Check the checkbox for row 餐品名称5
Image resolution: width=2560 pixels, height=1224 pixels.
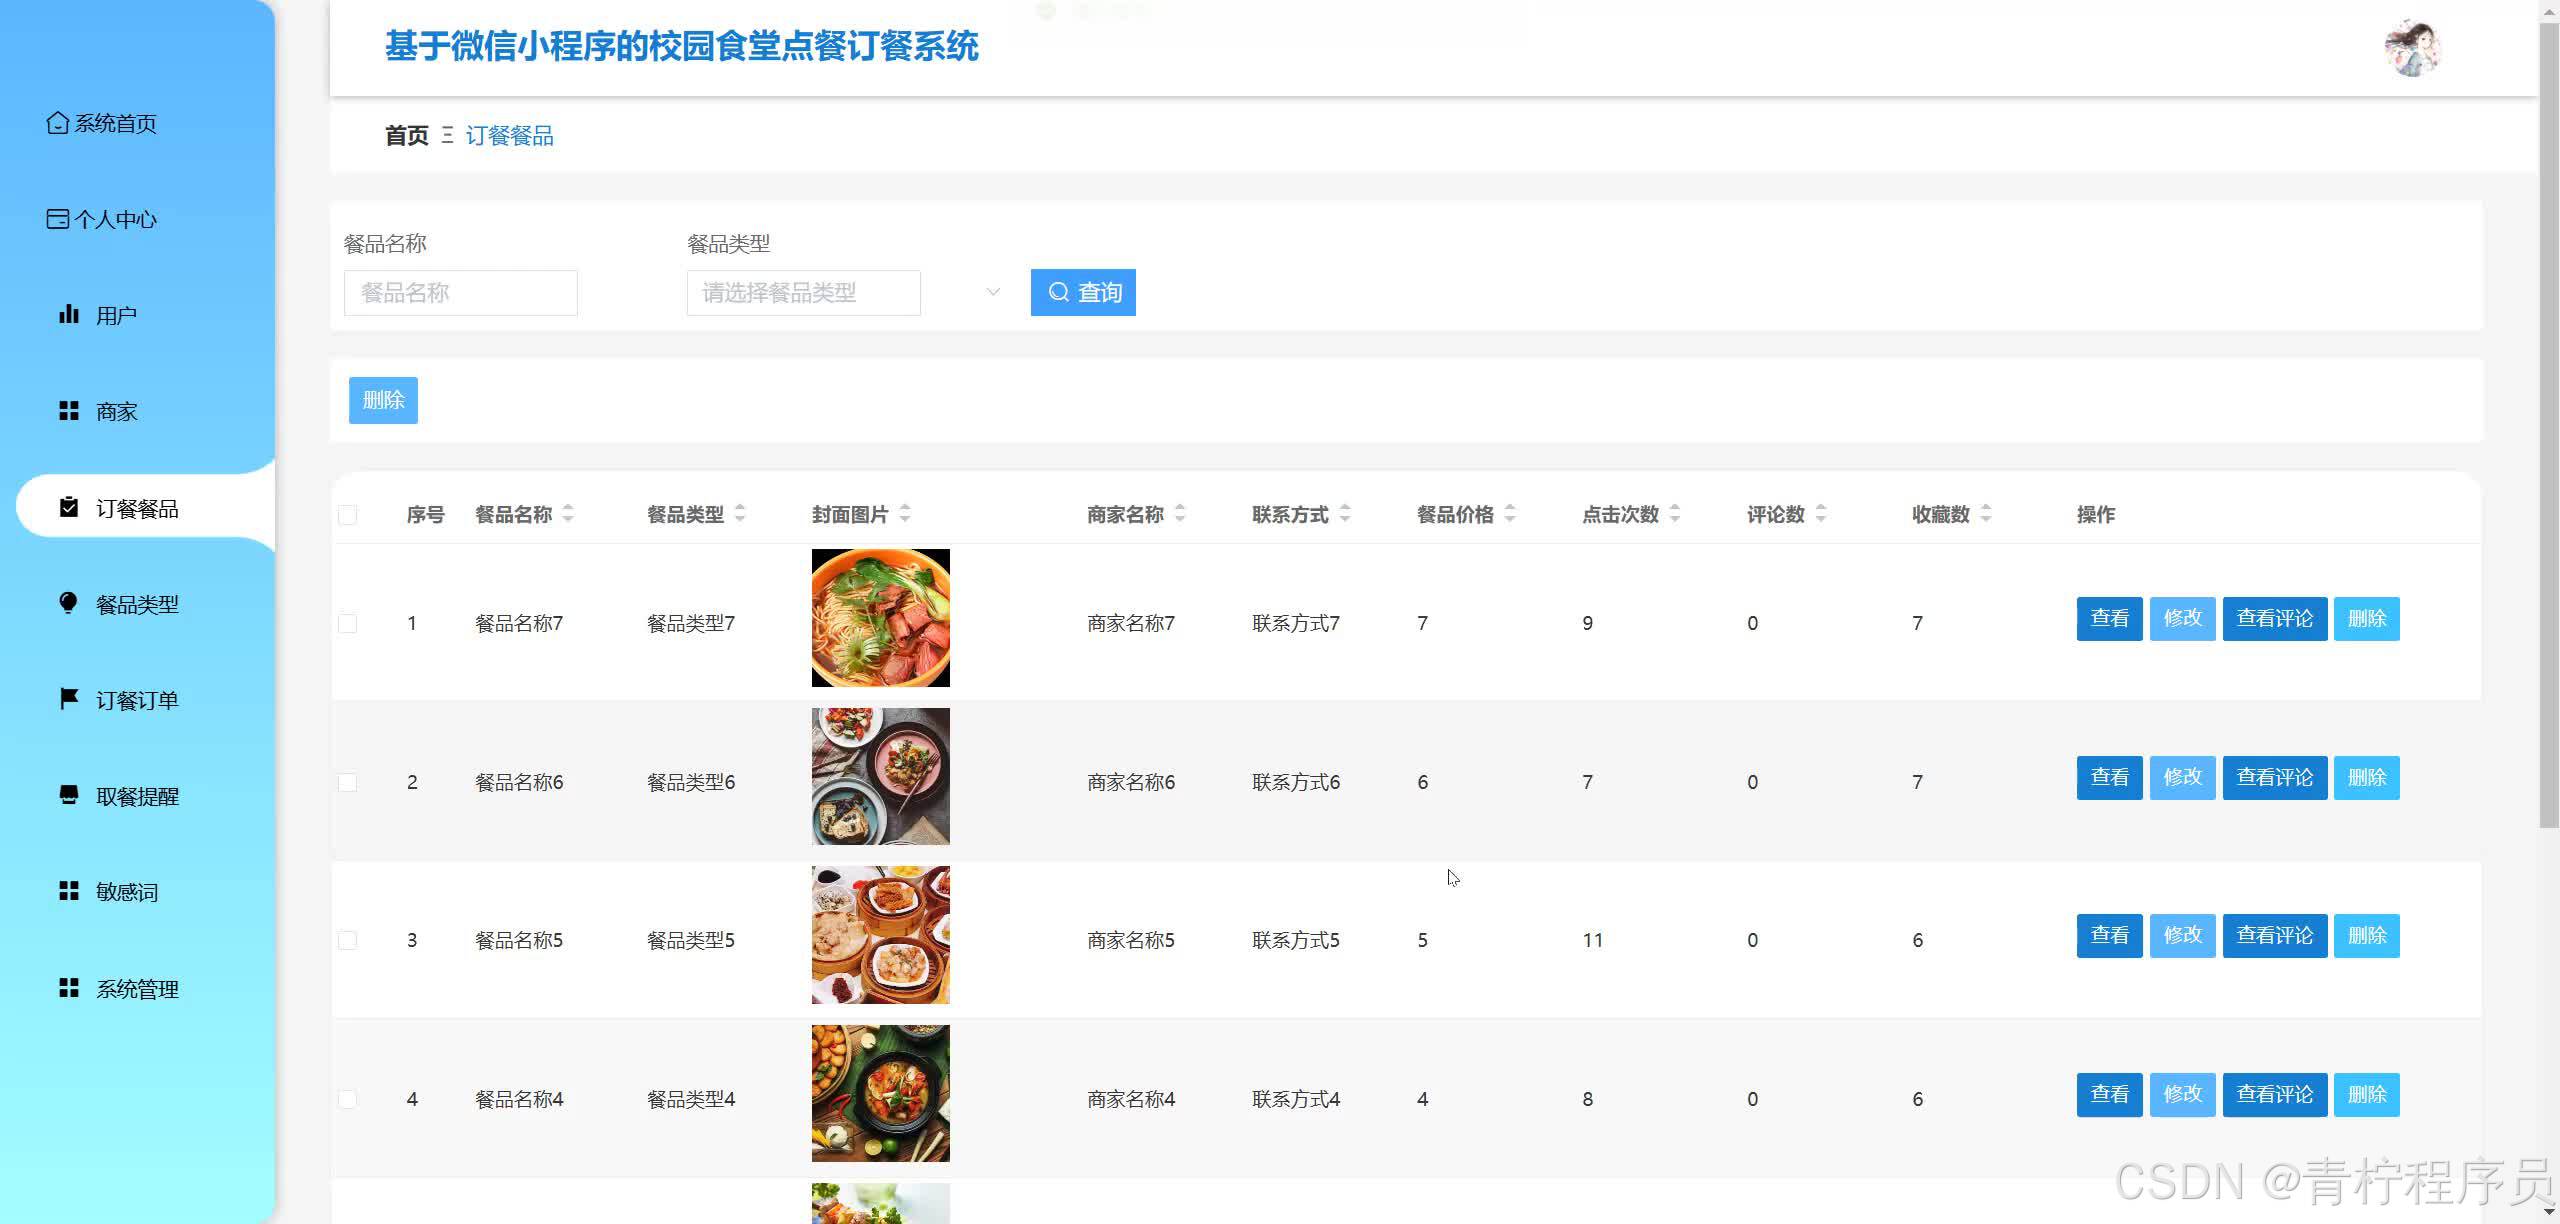click(348, 940)
